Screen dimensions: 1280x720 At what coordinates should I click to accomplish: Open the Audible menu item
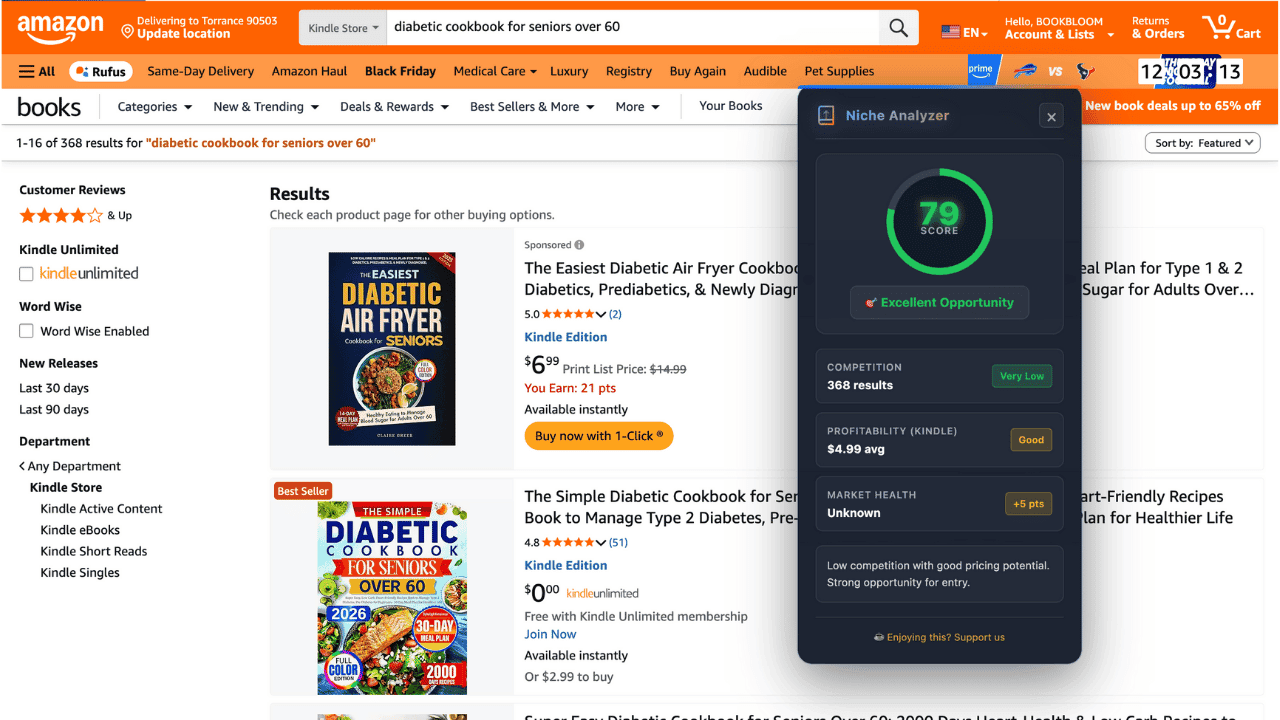tap(765, 71)
